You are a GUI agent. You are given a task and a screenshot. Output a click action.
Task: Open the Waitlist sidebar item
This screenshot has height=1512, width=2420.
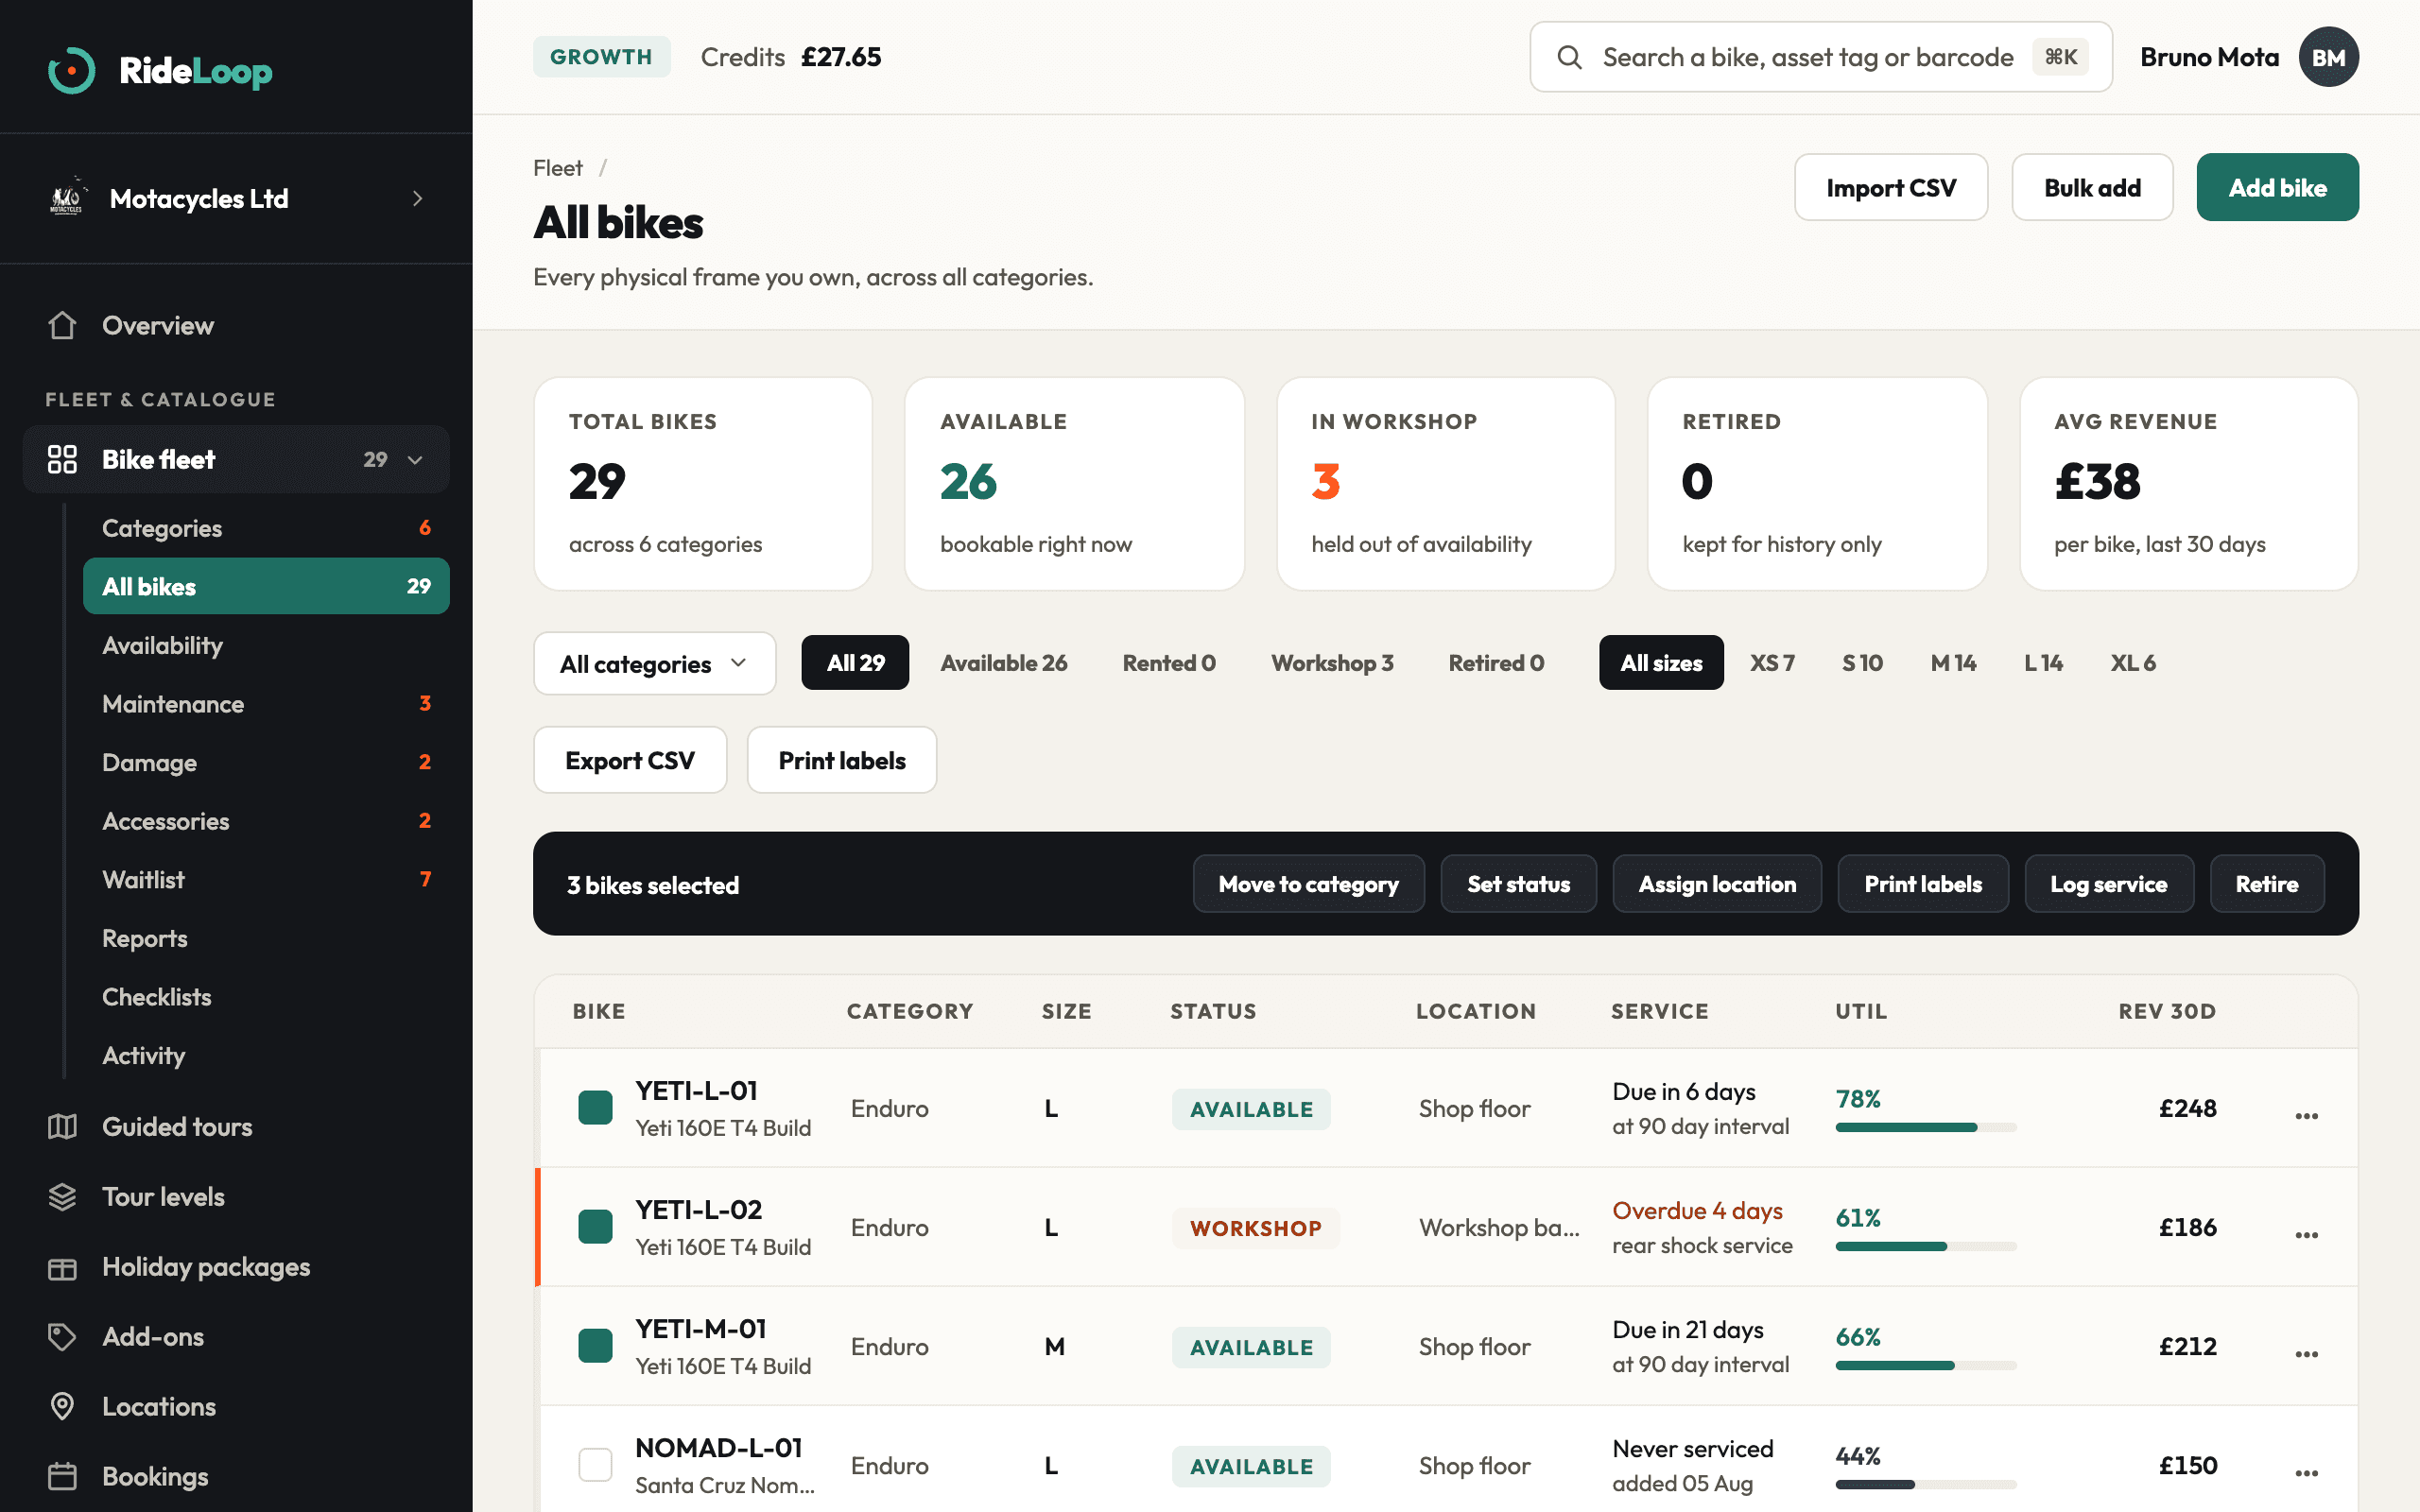[266, 879]
